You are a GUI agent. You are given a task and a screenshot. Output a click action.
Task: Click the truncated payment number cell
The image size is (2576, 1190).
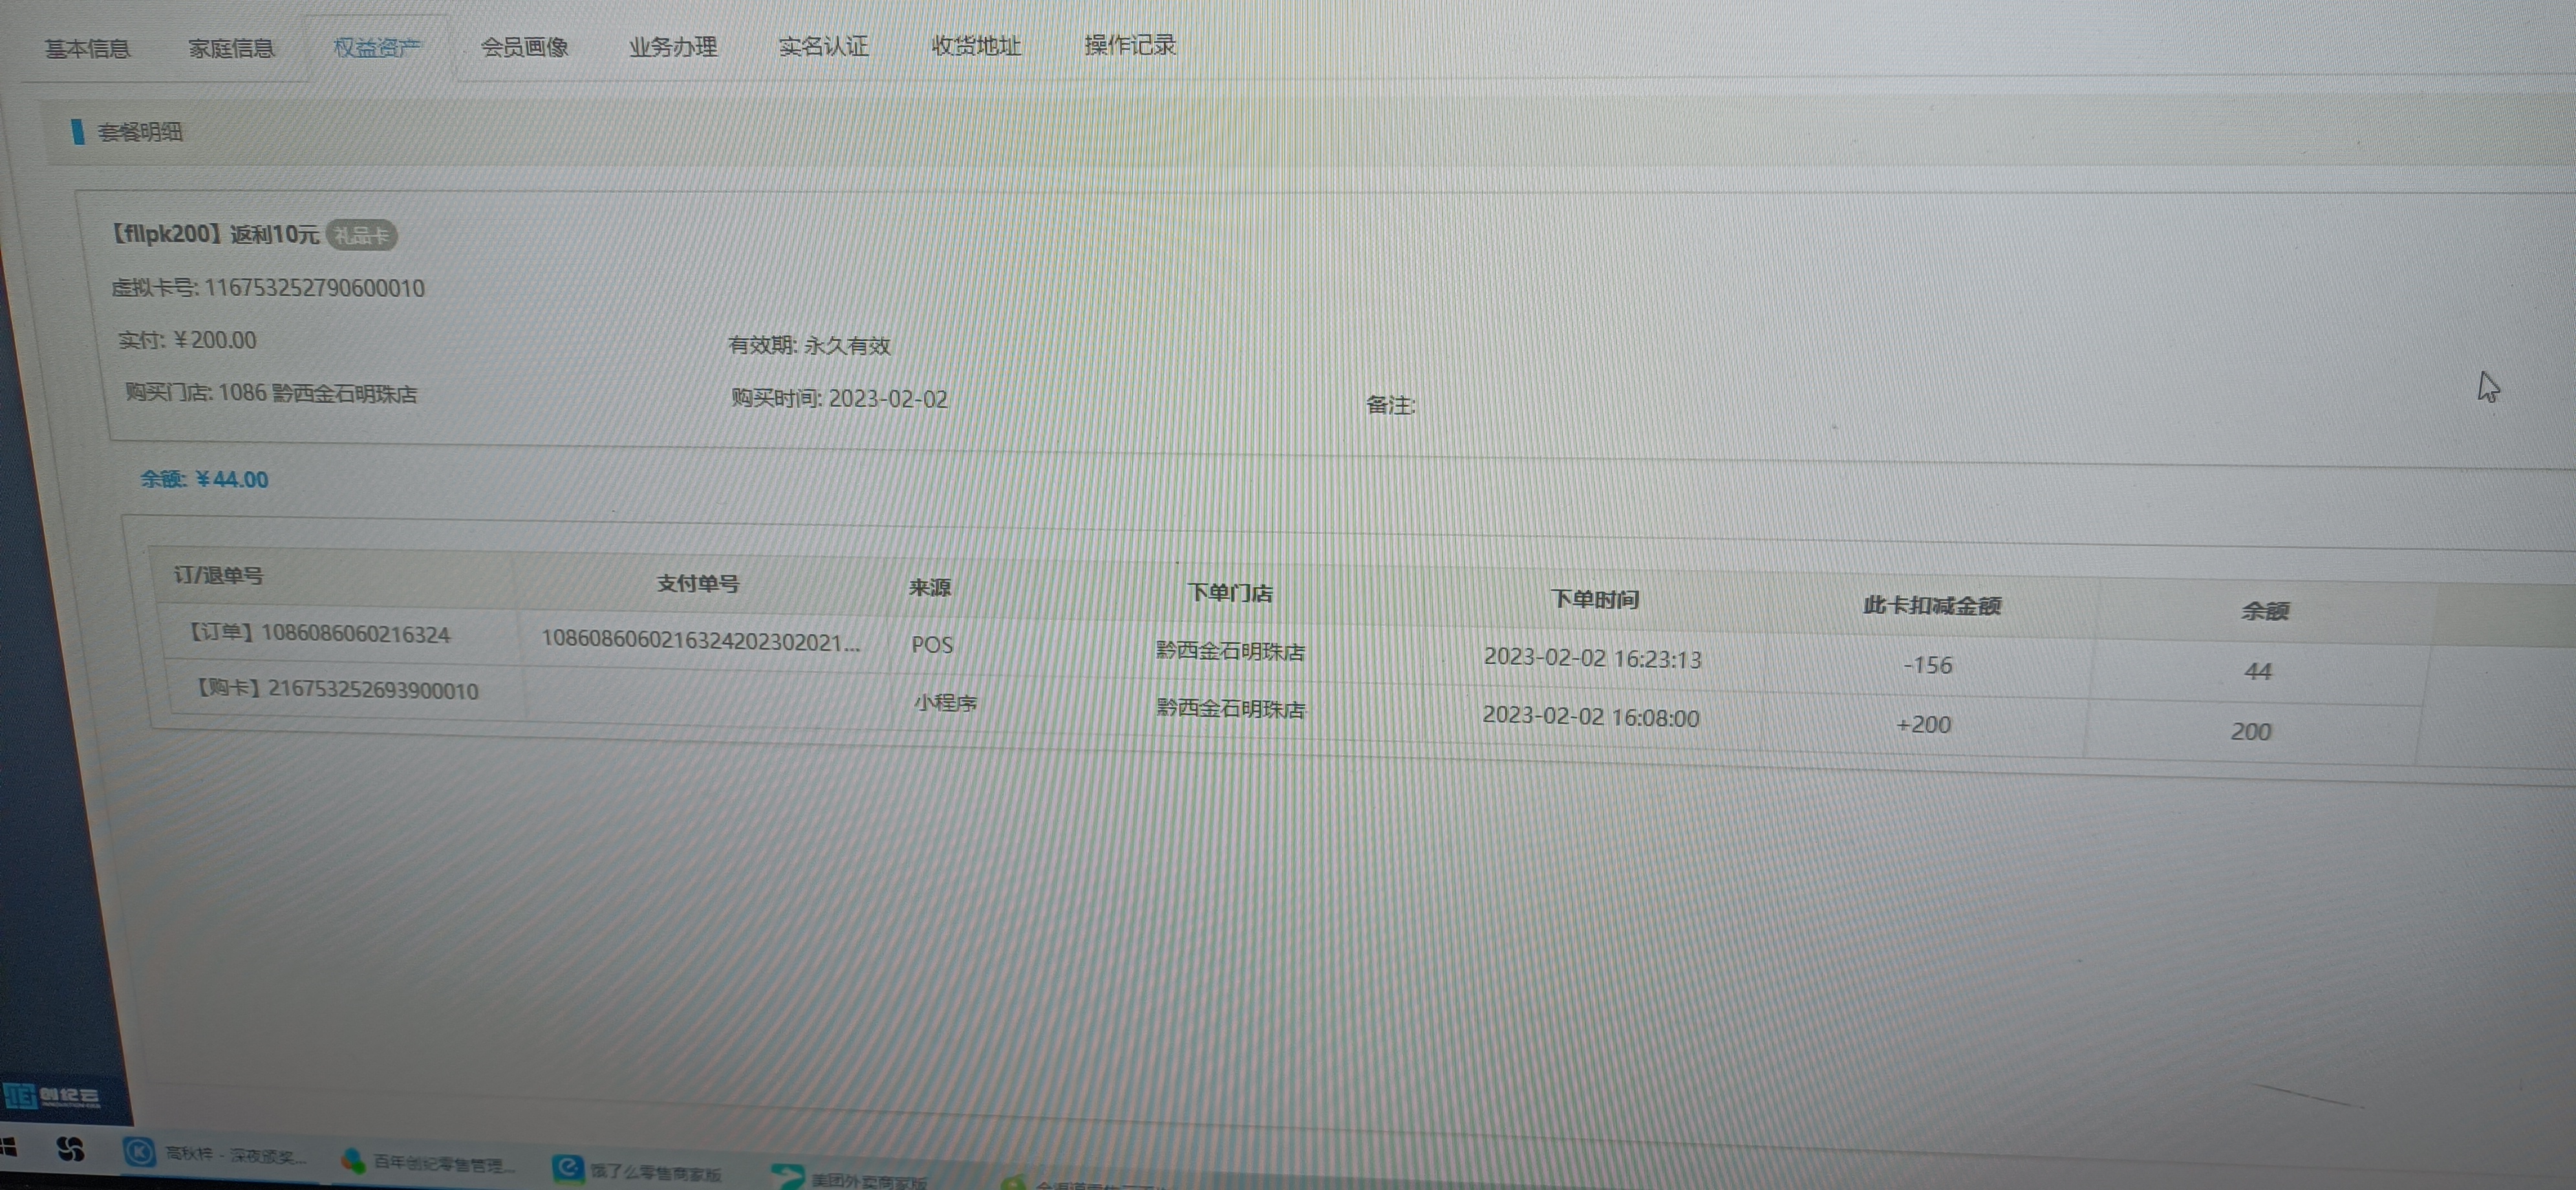700,640
